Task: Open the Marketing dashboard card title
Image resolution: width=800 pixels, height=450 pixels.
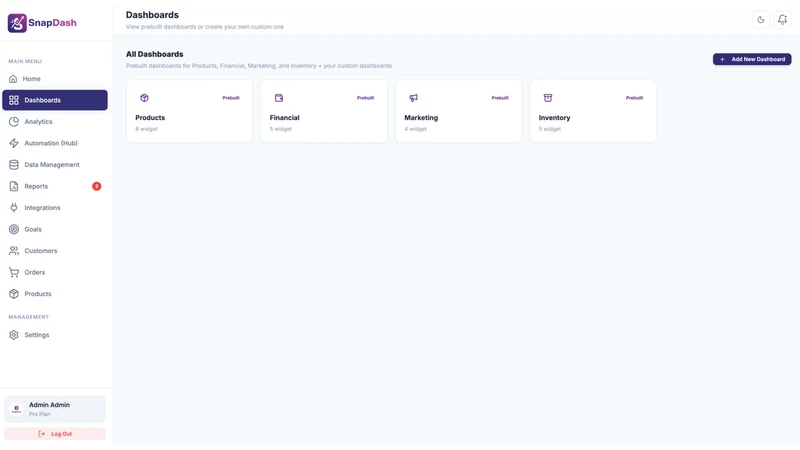Action: (x=421, y=117)
